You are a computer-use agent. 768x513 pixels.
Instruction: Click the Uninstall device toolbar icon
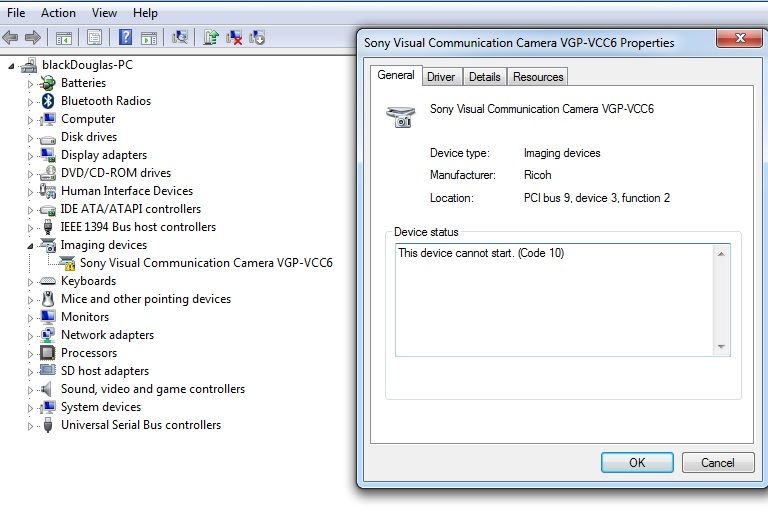click(234, 38)
